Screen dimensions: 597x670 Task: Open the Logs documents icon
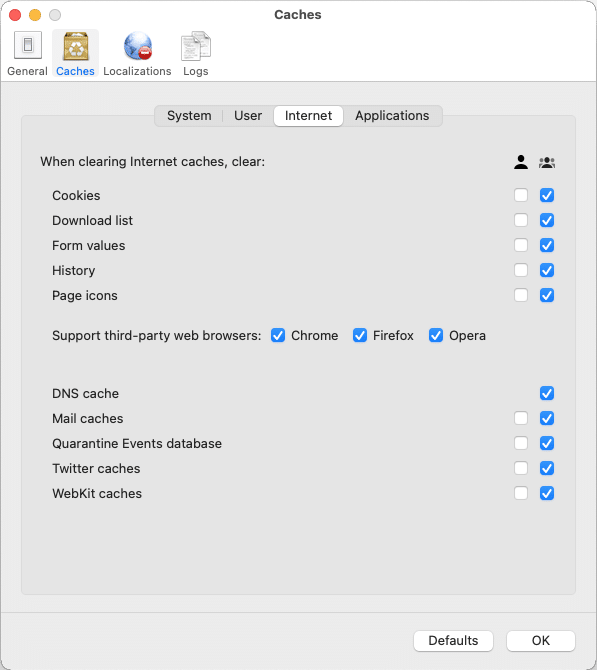point(196,46)
